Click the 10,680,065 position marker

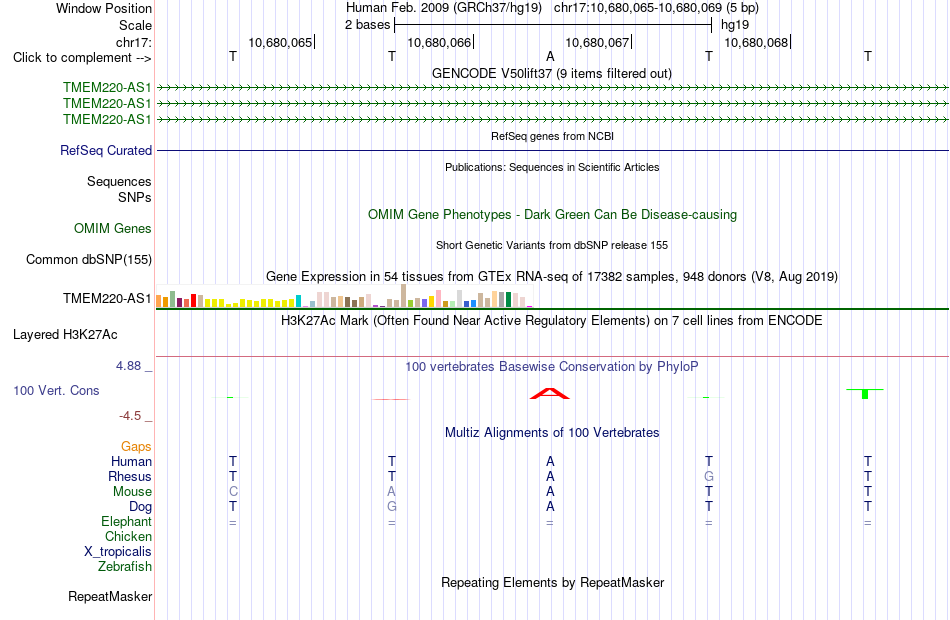[282, 42]
